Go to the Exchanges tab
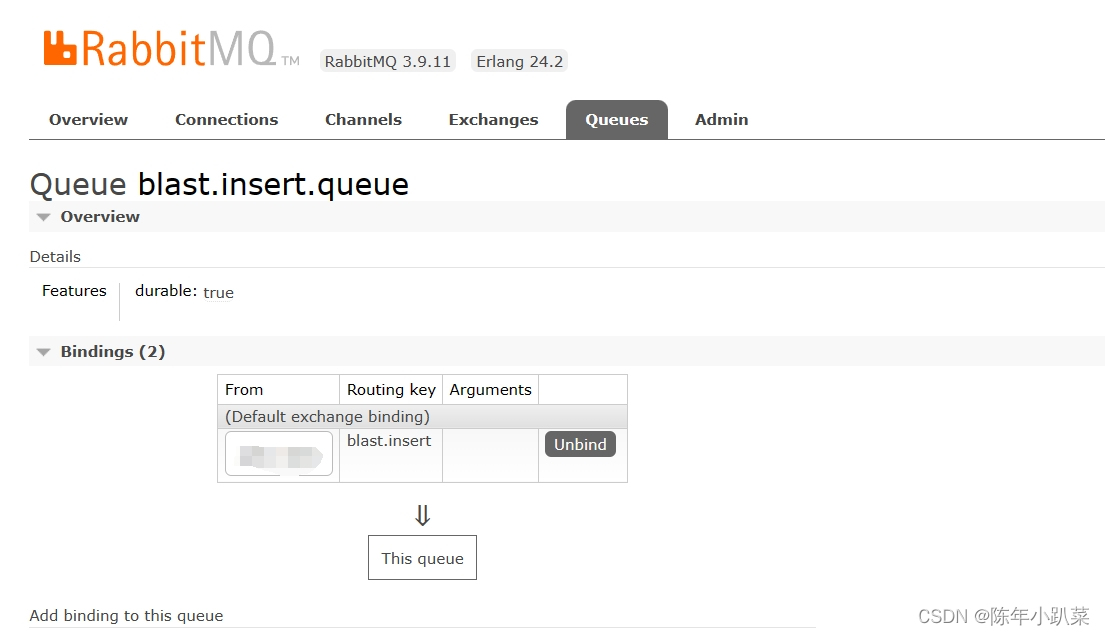1105x635 pixels. [x=493, y=119]
